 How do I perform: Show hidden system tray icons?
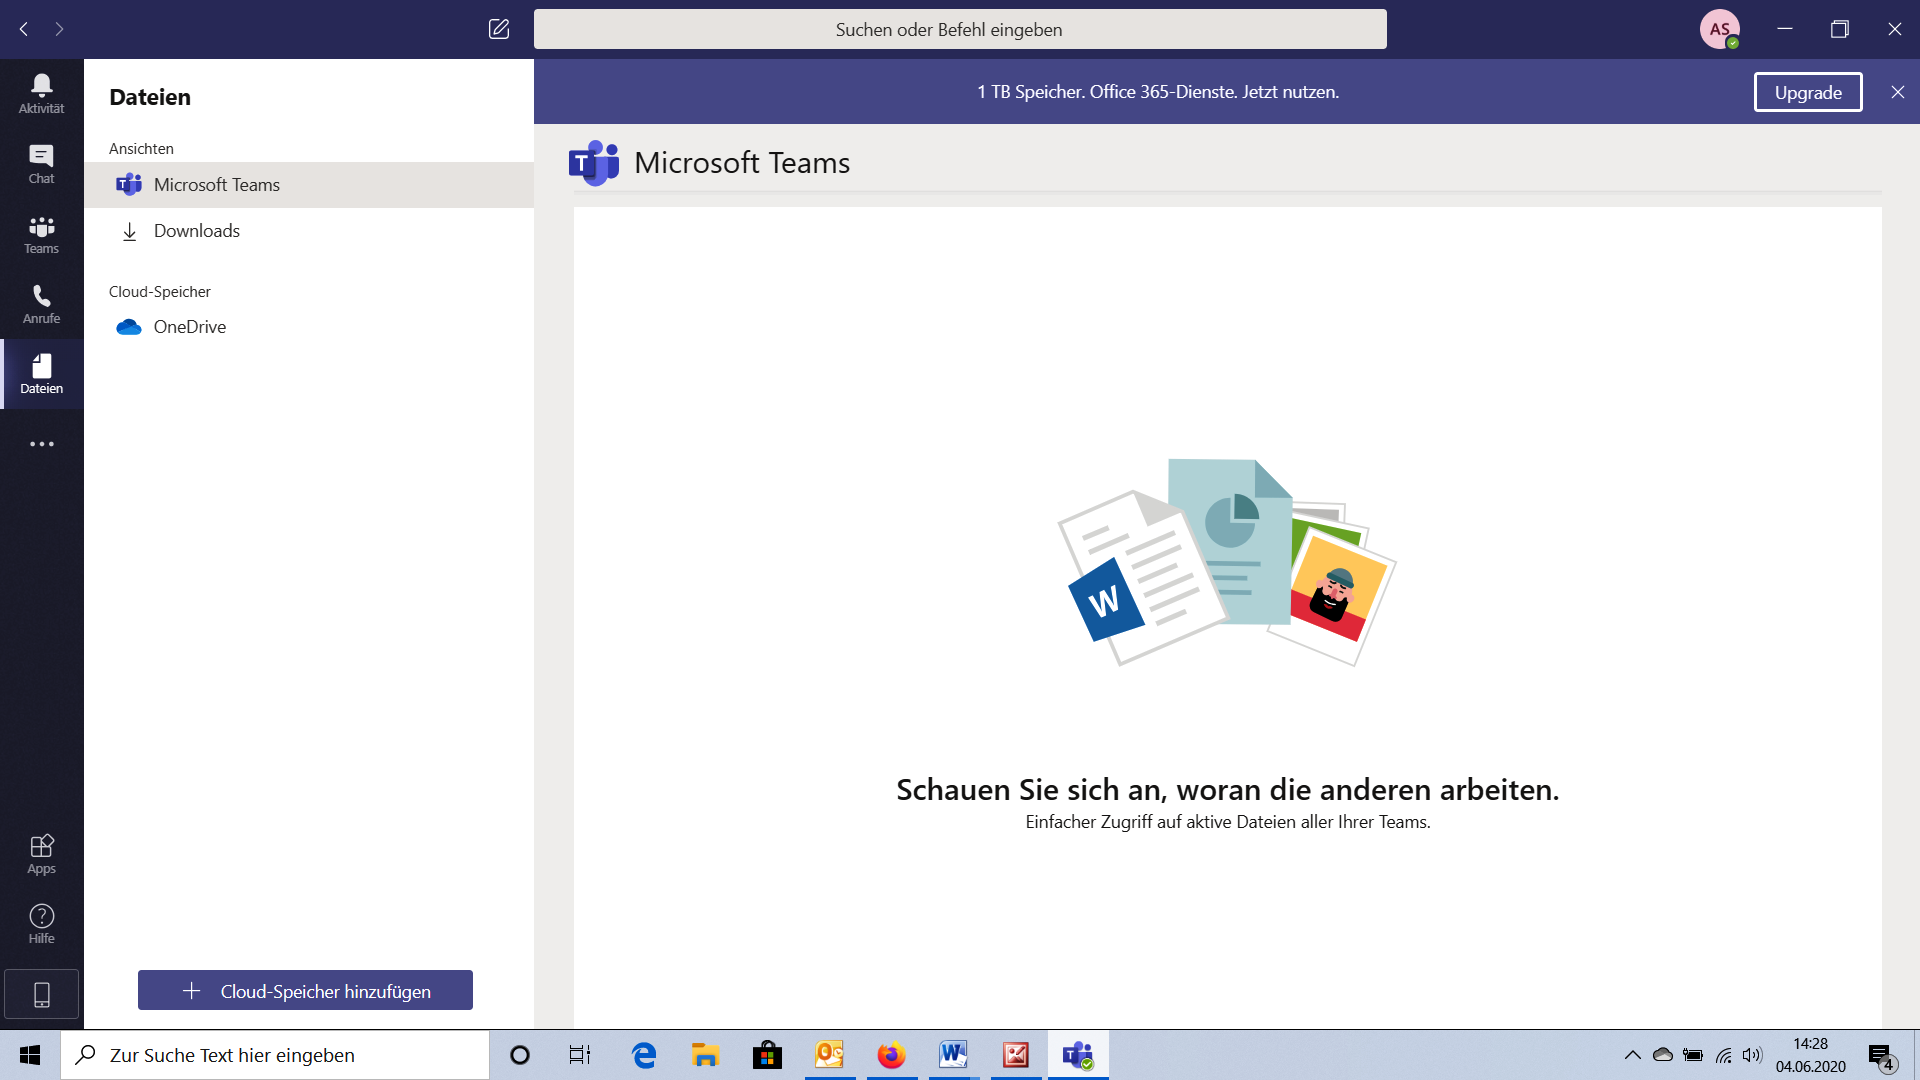[1632, 1055]
